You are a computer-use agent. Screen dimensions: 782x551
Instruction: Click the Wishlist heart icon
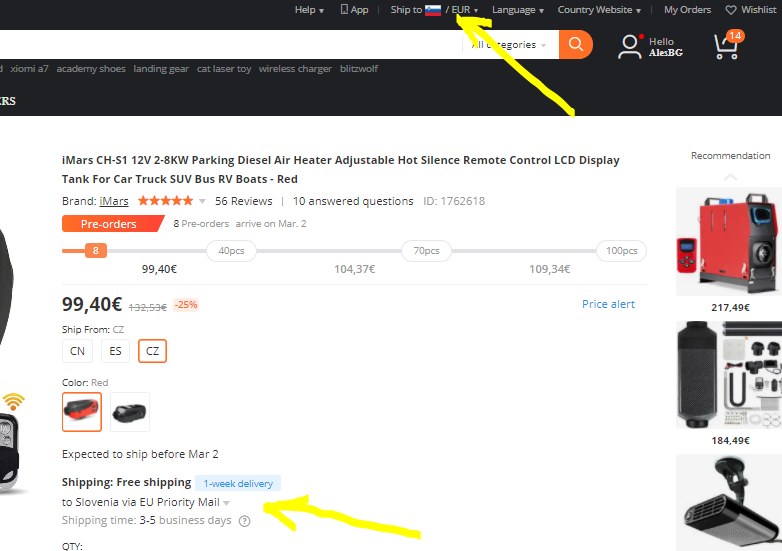[731, 10]
